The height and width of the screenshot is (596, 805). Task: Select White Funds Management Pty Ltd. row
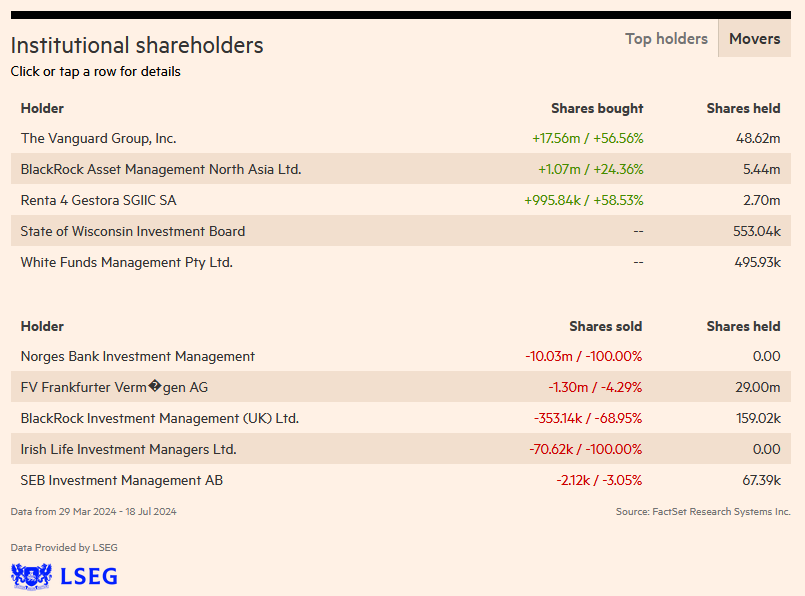[127, 262]
